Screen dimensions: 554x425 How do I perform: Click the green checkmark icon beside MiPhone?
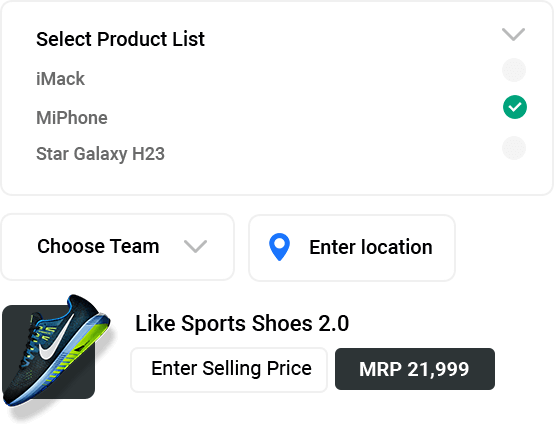click(515, 107)
